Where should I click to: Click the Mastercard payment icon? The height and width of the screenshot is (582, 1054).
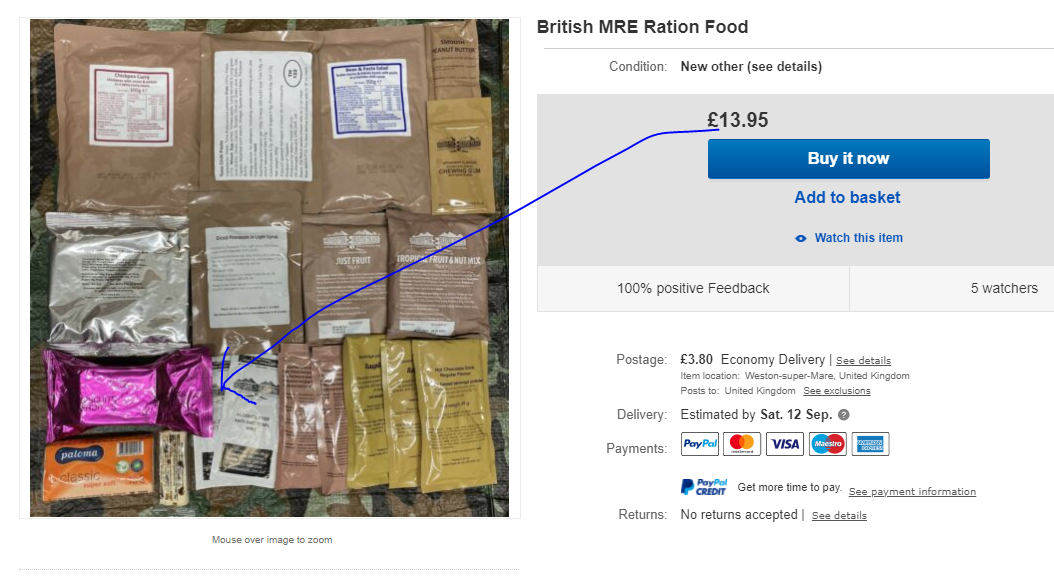[742, 444]
